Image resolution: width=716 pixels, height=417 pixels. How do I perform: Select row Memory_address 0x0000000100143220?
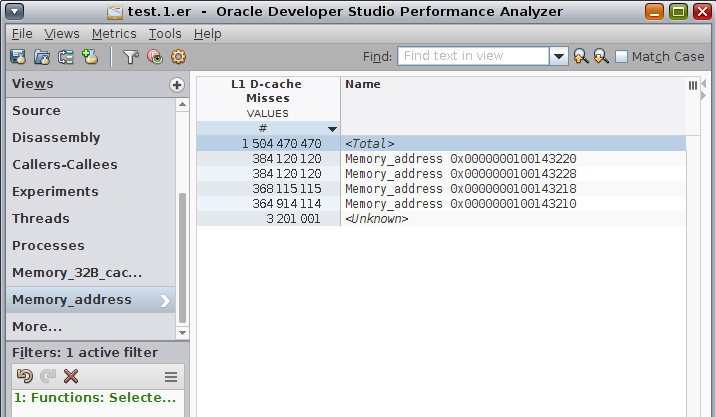point(441,158)
